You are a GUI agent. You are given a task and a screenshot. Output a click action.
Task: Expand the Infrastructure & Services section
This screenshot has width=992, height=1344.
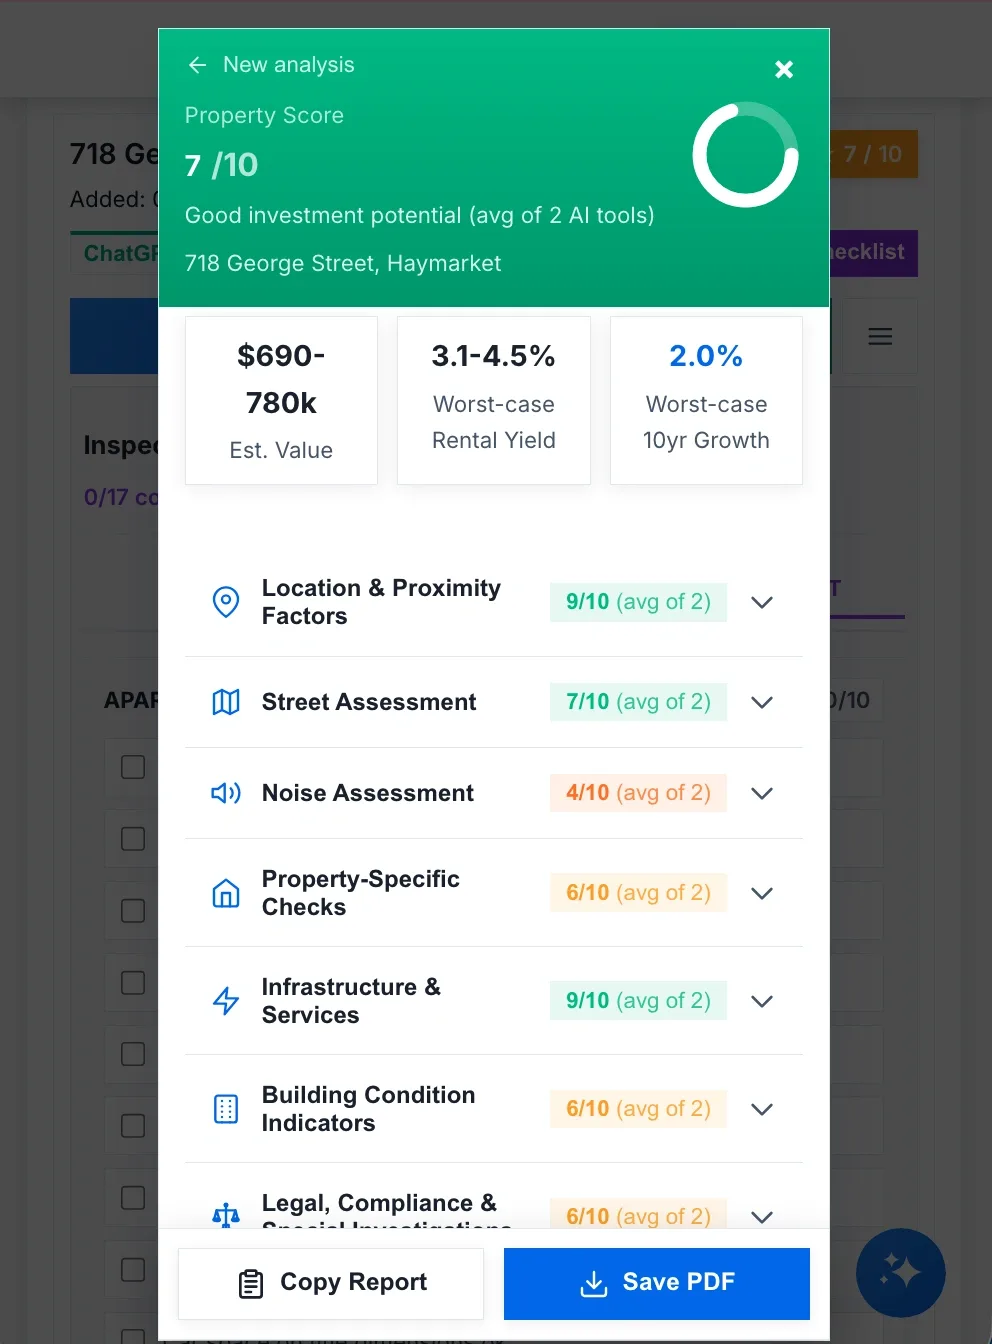tap(762, 1001)
